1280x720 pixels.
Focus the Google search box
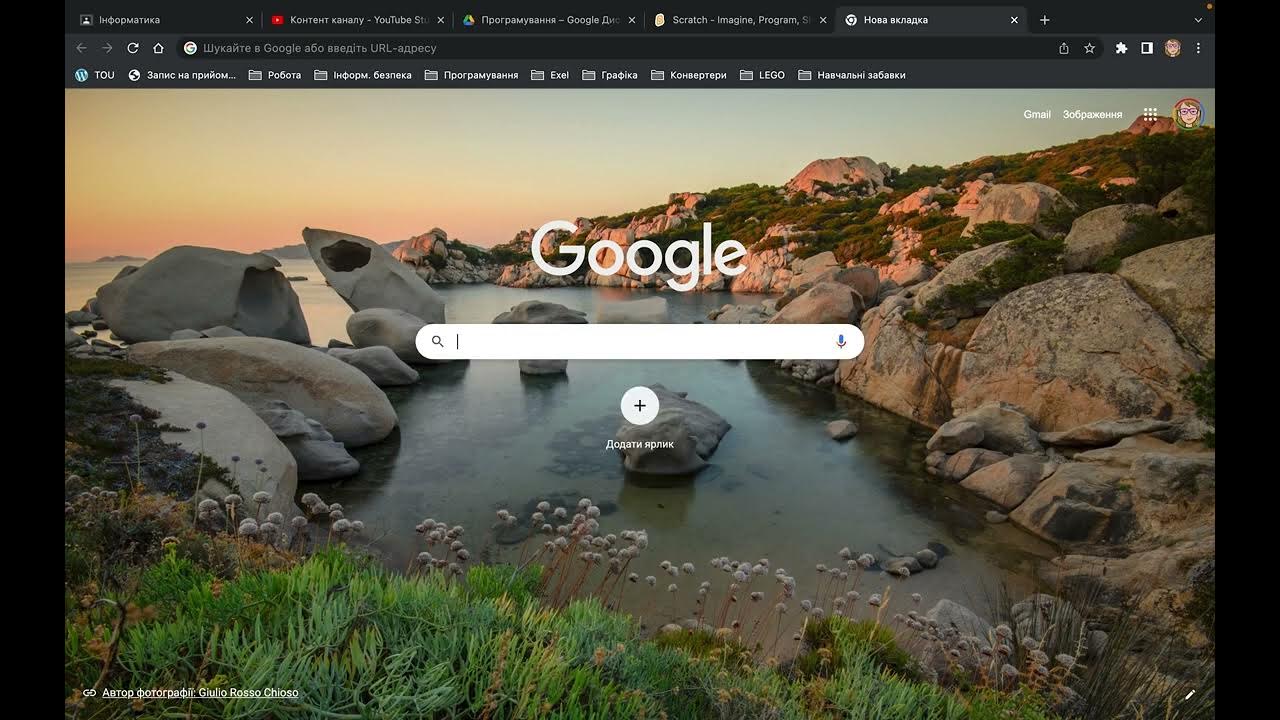coord(640,342)
